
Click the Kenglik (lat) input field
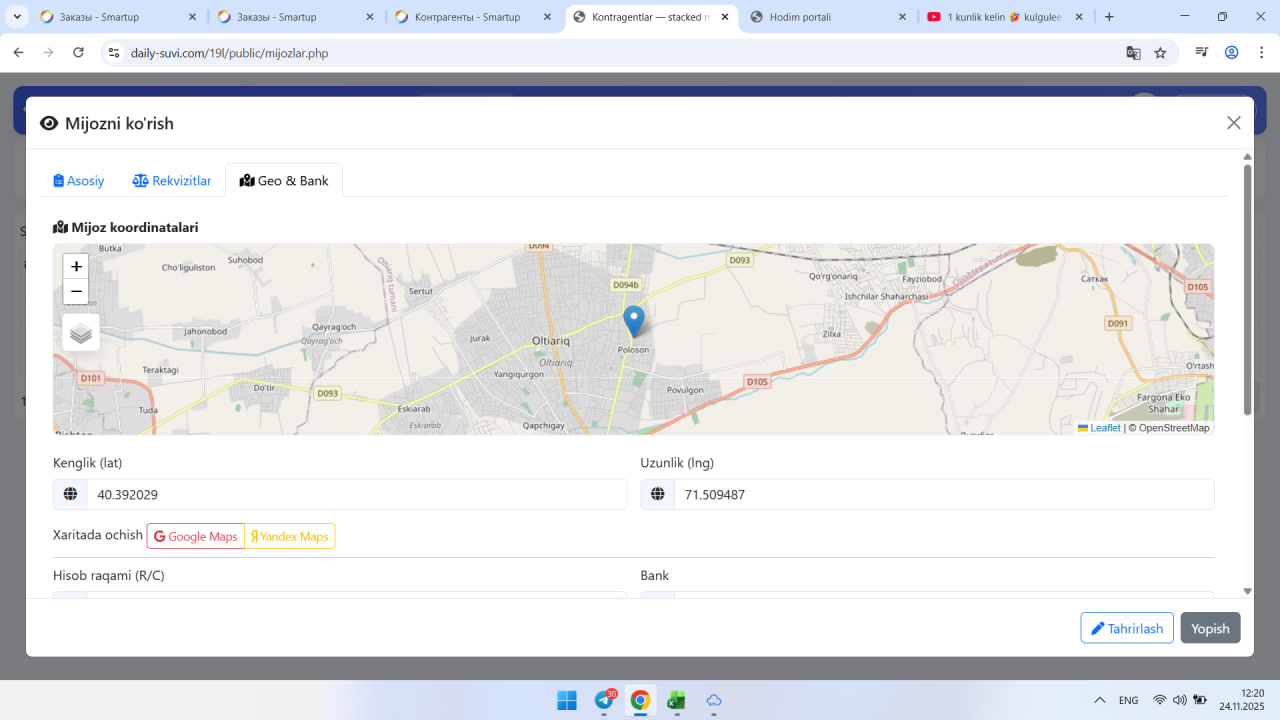click(356, 494)
